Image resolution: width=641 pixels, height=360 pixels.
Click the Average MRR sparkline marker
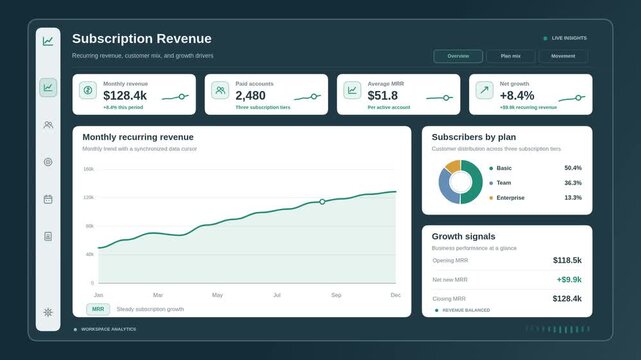(446, 98)
